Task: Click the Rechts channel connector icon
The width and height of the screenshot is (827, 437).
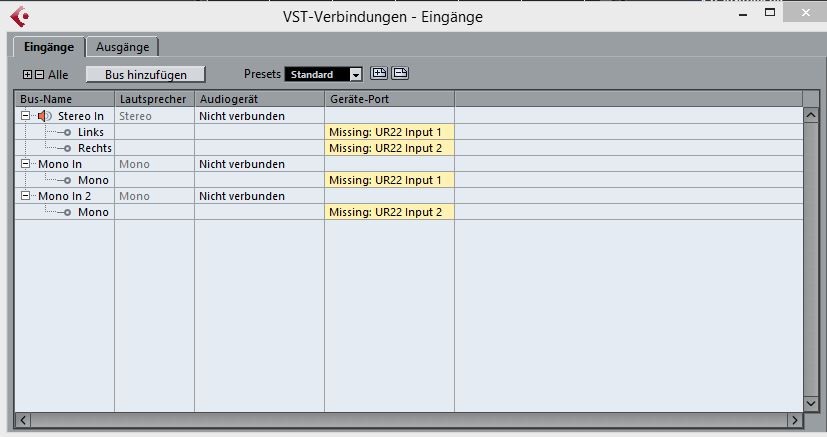Action: 67,149
